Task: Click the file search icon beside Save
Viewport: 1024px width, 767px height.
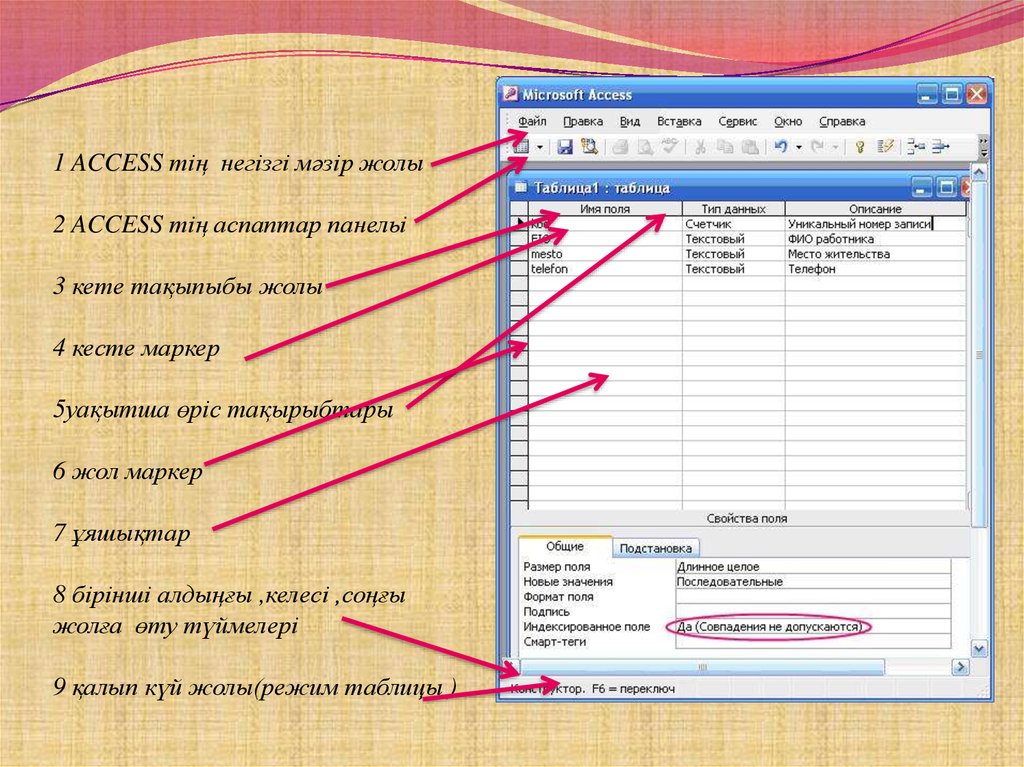Action: [x=590, y=148]
